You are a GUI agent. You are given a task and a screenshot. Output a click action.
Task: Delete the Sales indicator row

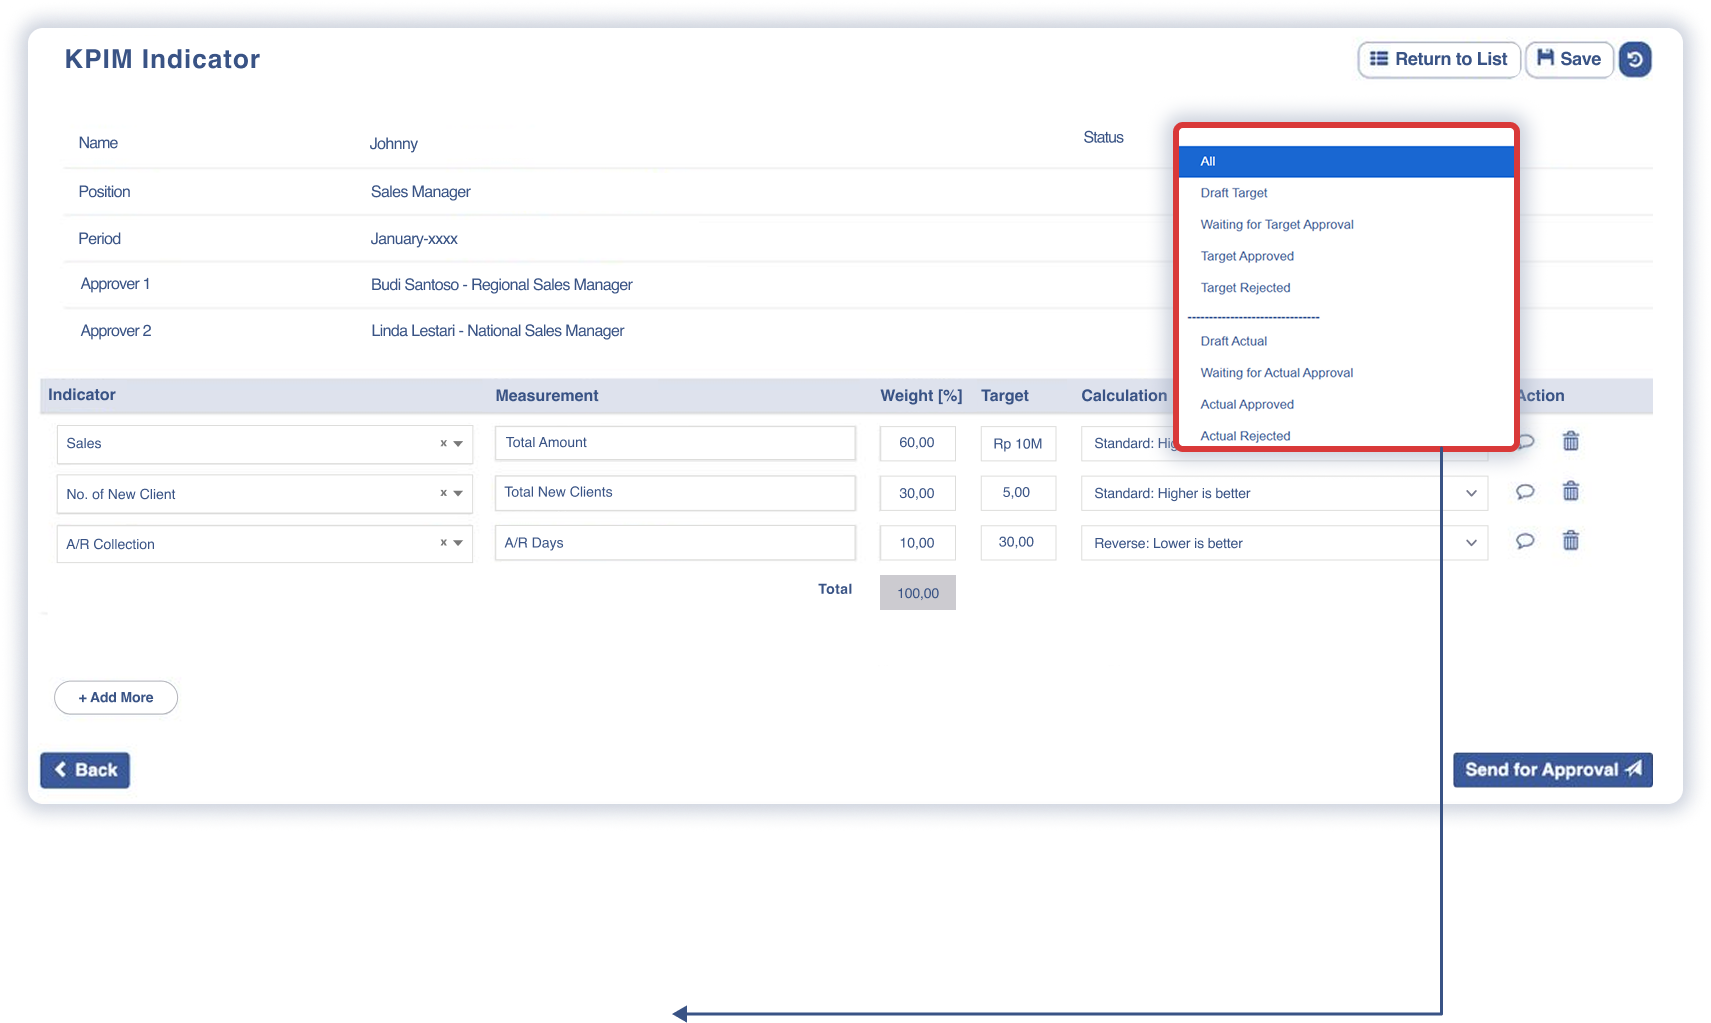pos(1571,441)
